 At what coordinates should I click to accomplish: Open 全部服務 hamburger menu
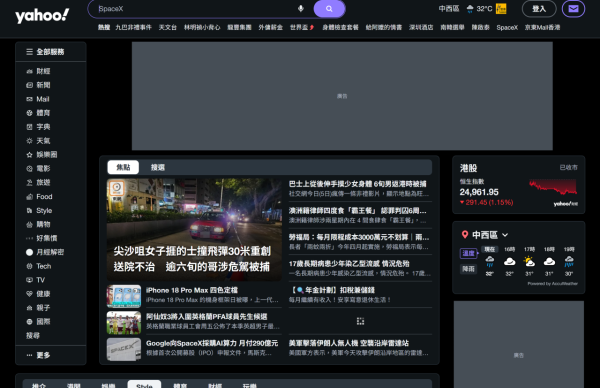[45, 52]
